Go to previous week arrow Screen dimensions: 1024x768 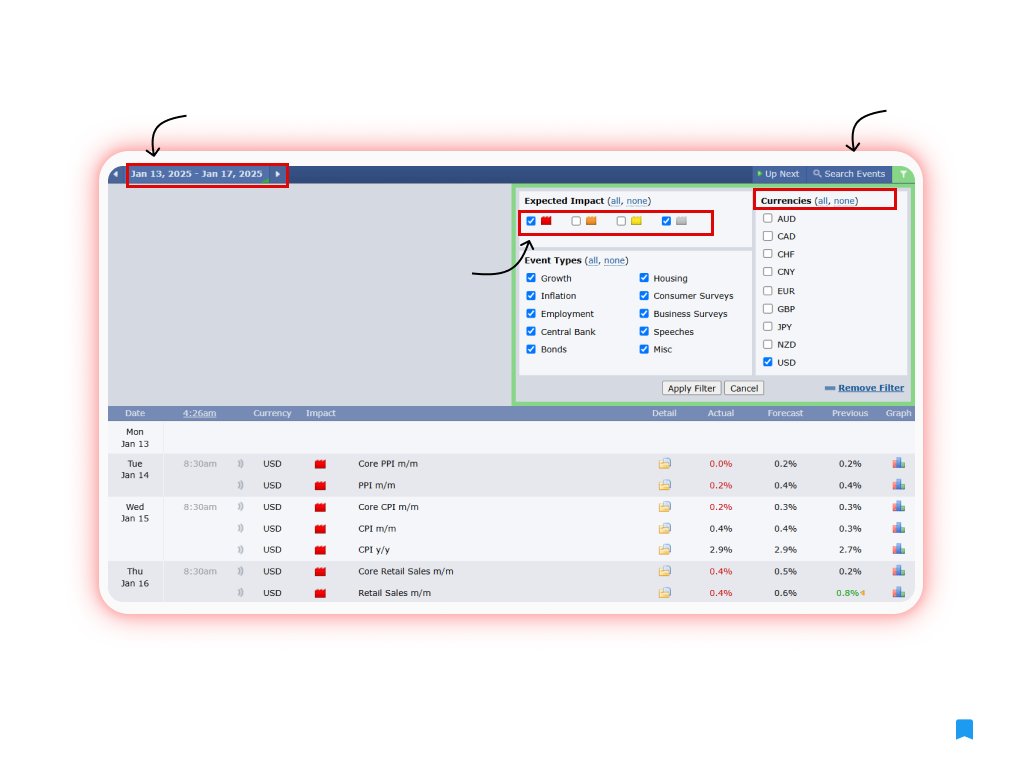tap(116, 174)
